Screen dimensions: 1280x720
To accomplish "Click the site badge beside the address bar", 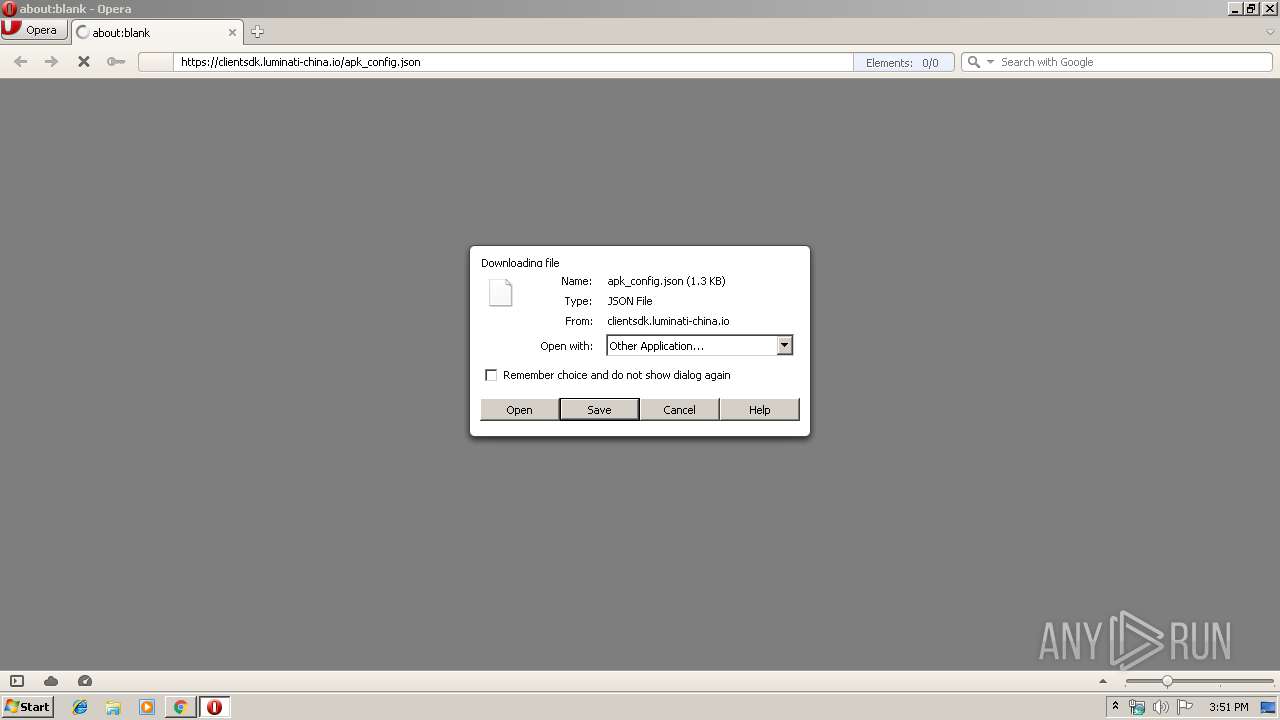I will tap(156, 62).
